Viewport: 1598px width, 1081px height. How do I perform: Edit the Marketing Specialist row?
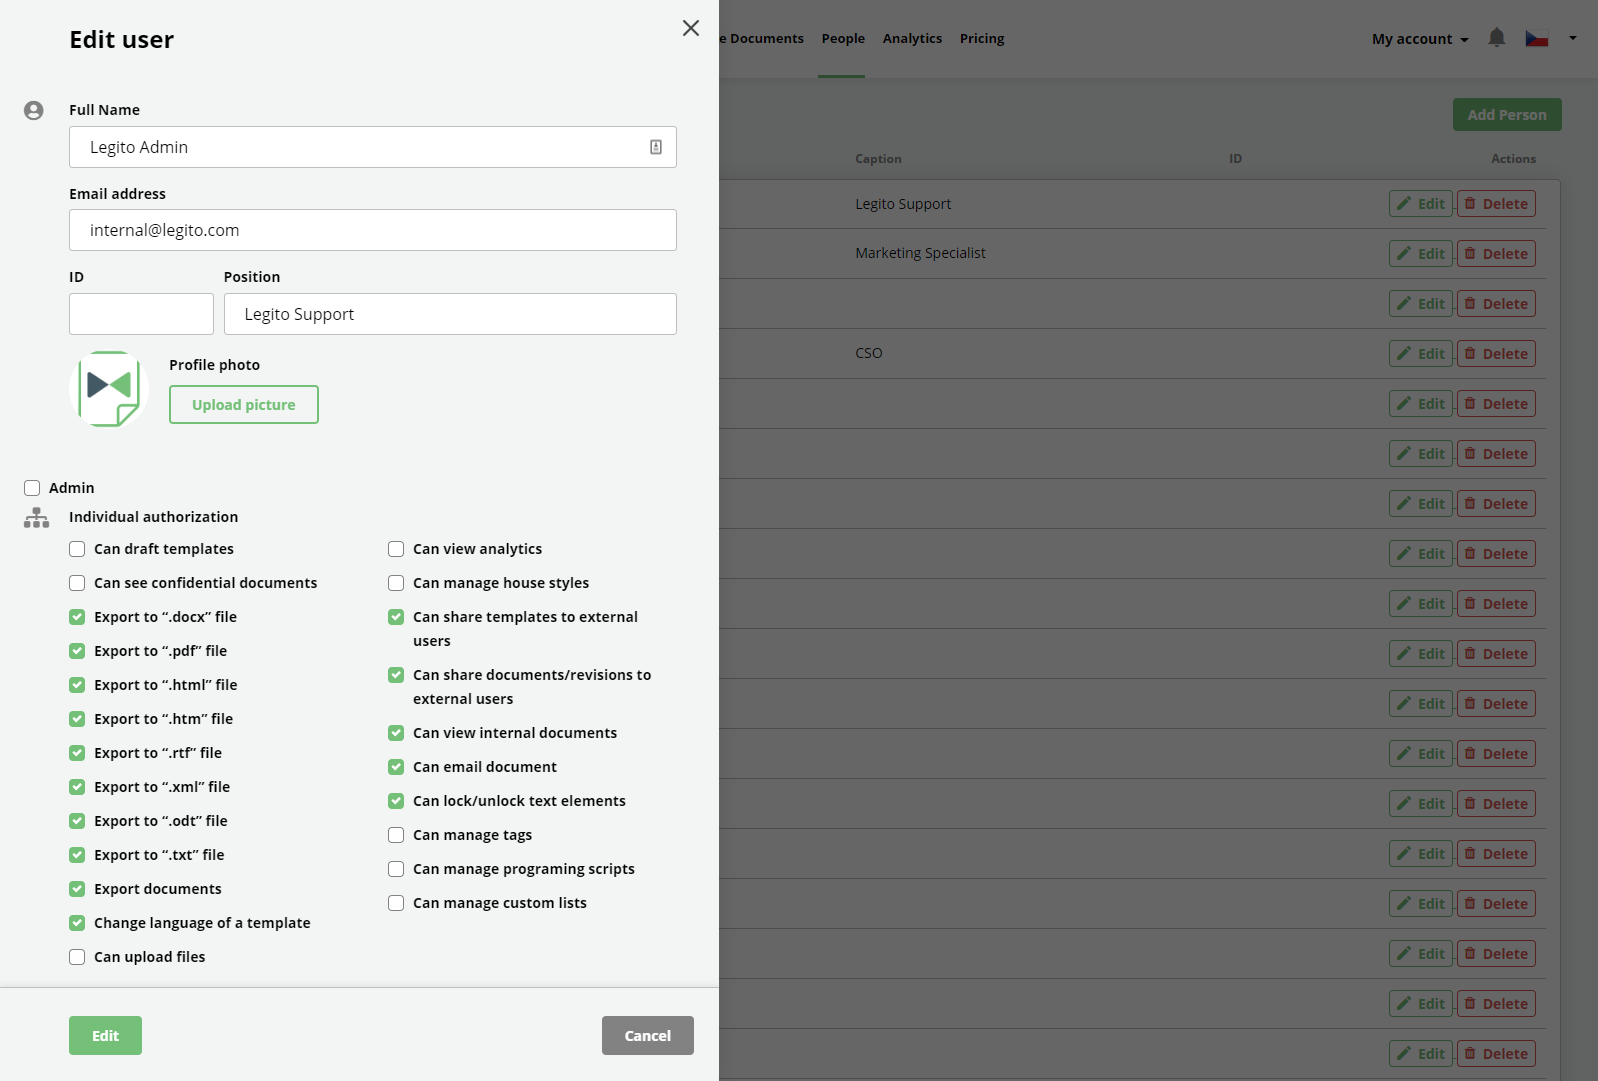[x=1420, y=254]
